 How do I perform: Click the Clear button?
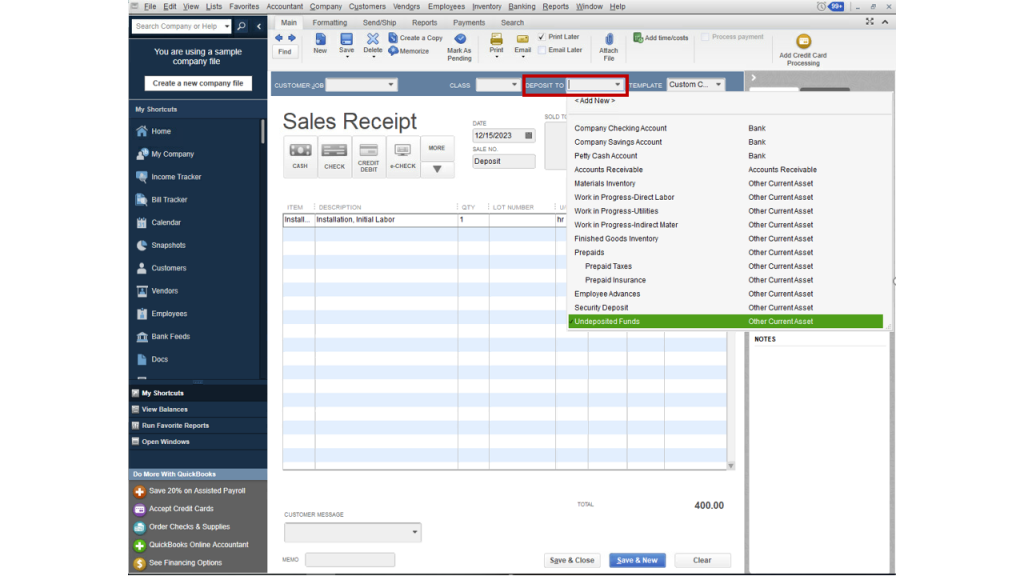pyautogui.click(x=702, y=560)
